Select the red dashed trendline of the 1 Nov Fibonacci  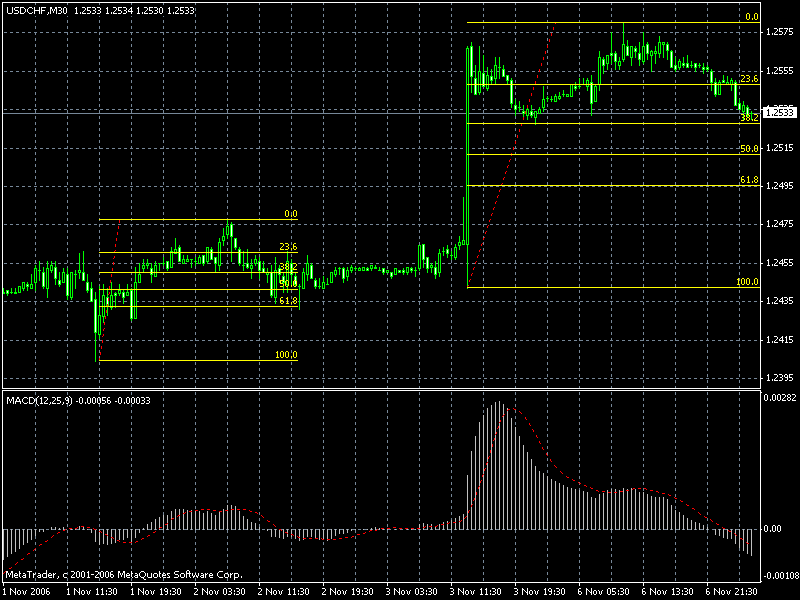[109, 290]
